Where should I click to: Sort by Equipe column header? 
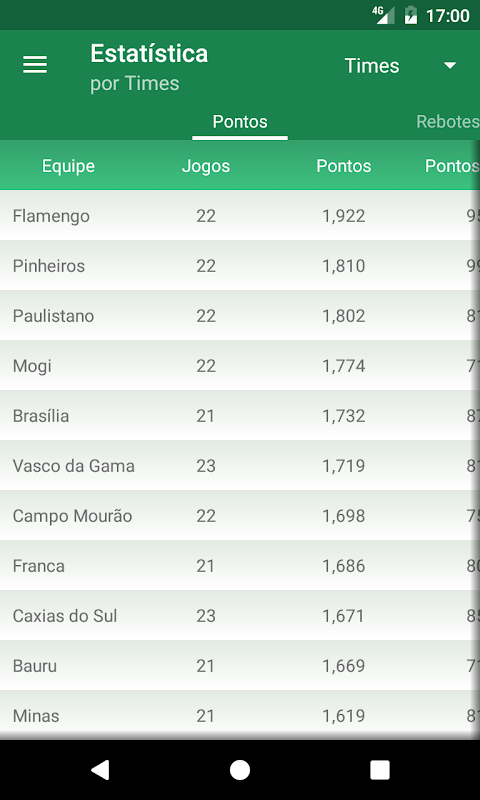[x=68, y=166]
